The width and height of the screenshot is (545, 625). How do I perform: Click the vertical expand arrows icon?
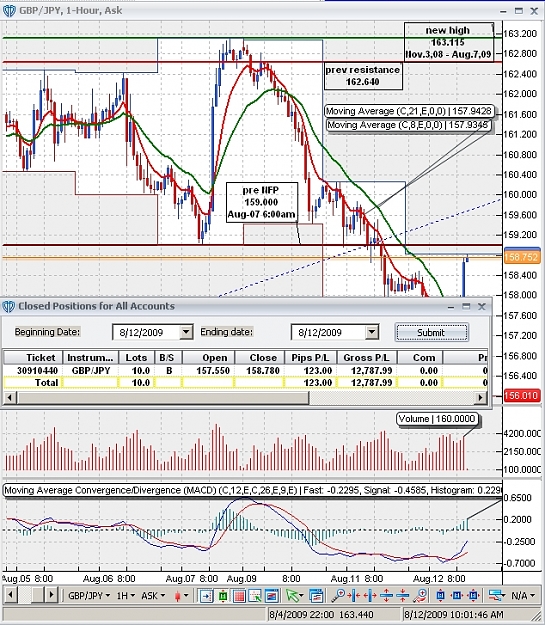click(x=386, y=596)
